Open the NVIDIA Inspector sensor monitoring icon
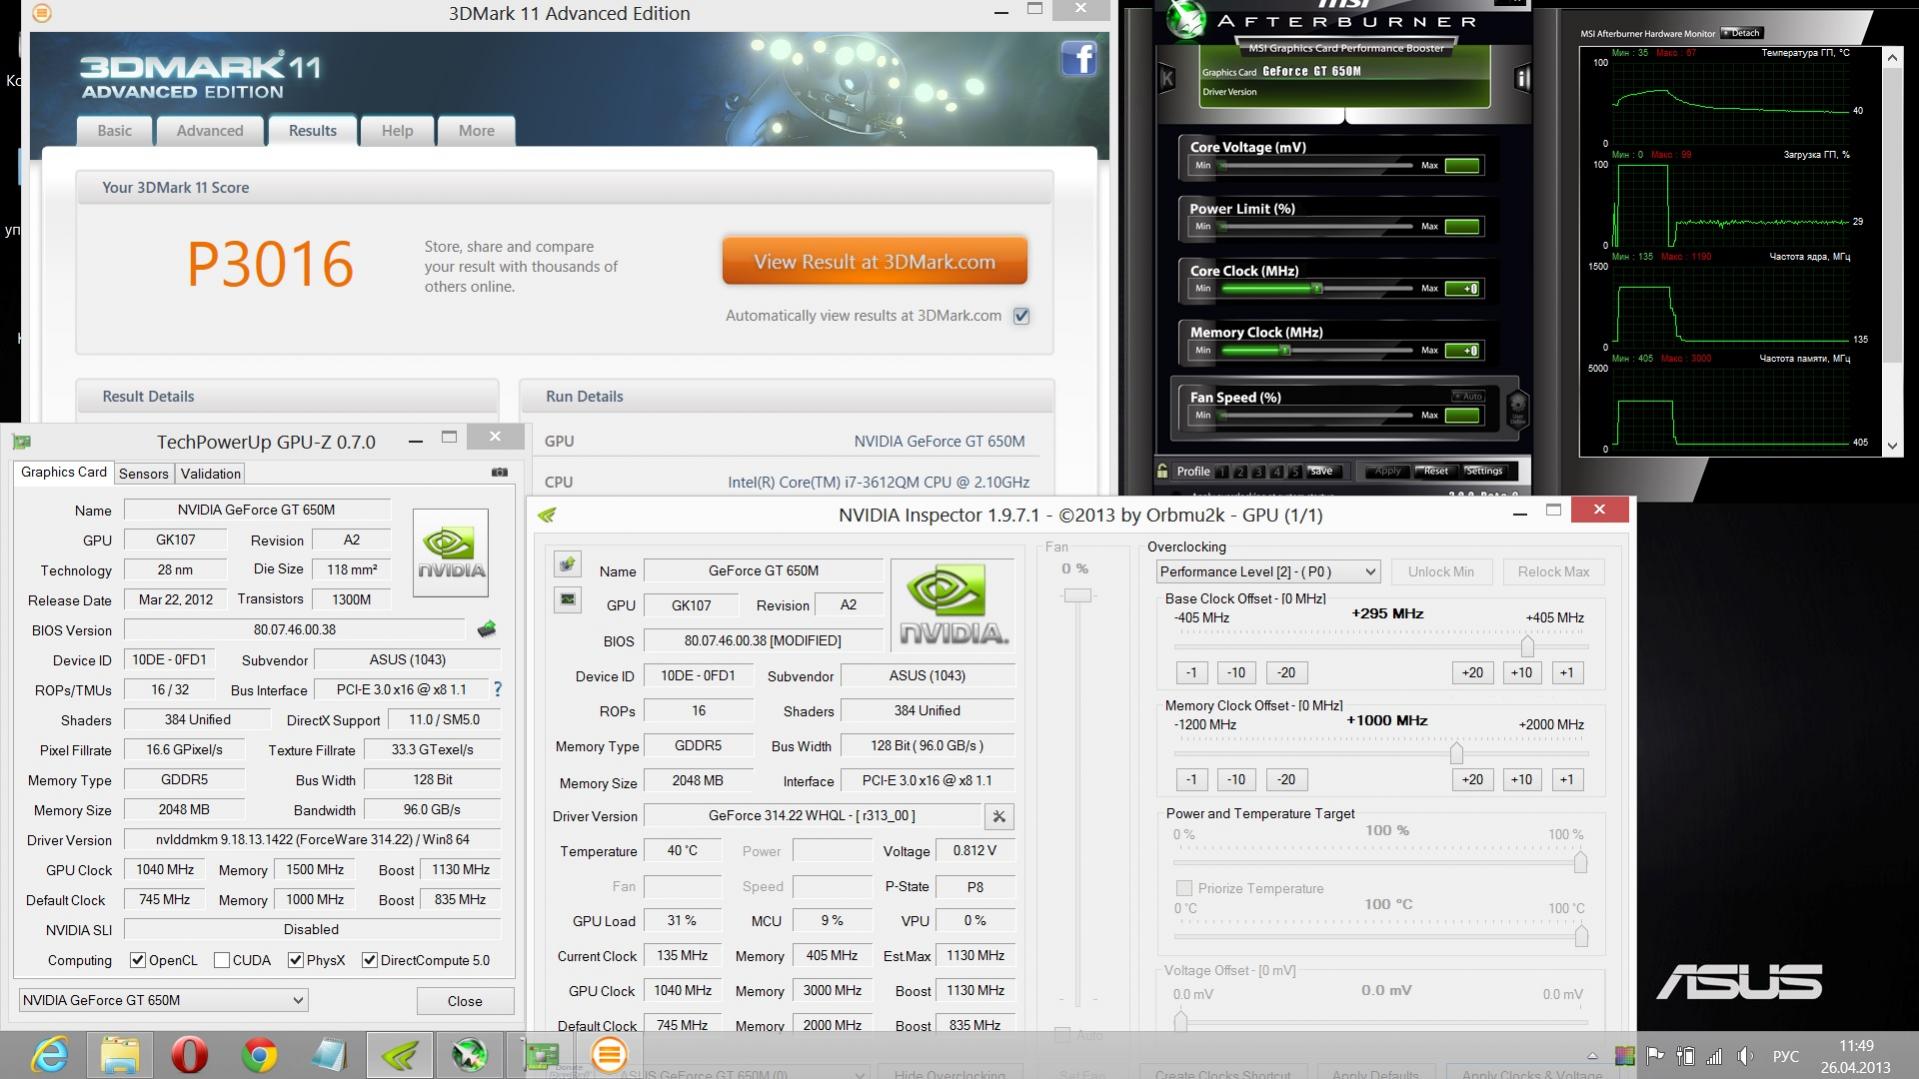Viewport: 1919px width, 1079px height. point(567,599)
